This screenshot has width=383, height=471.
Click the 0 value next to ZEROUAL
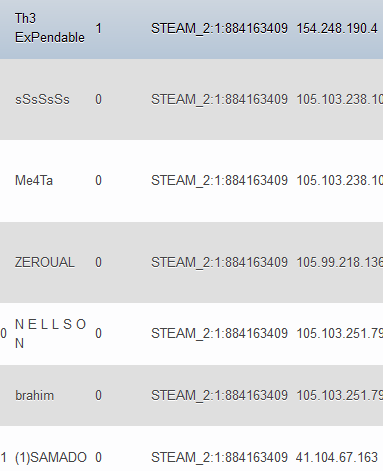(x=98, y=262)
